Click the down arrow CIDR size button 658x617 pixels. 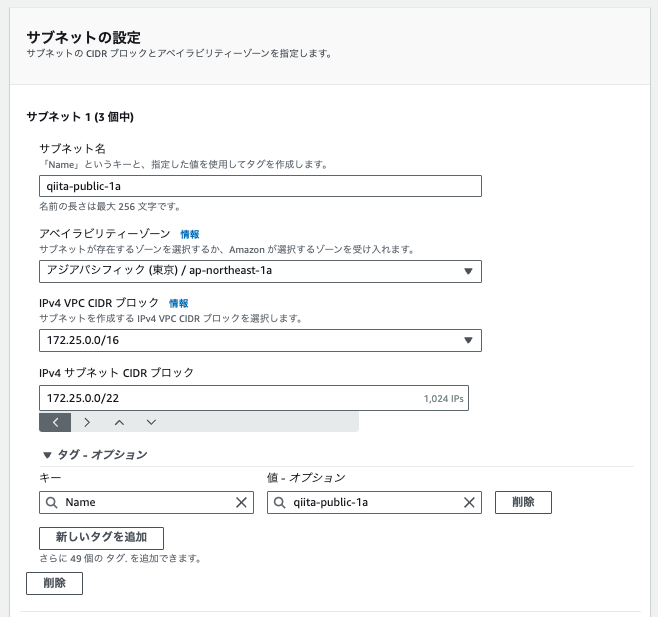click(151, 422)
